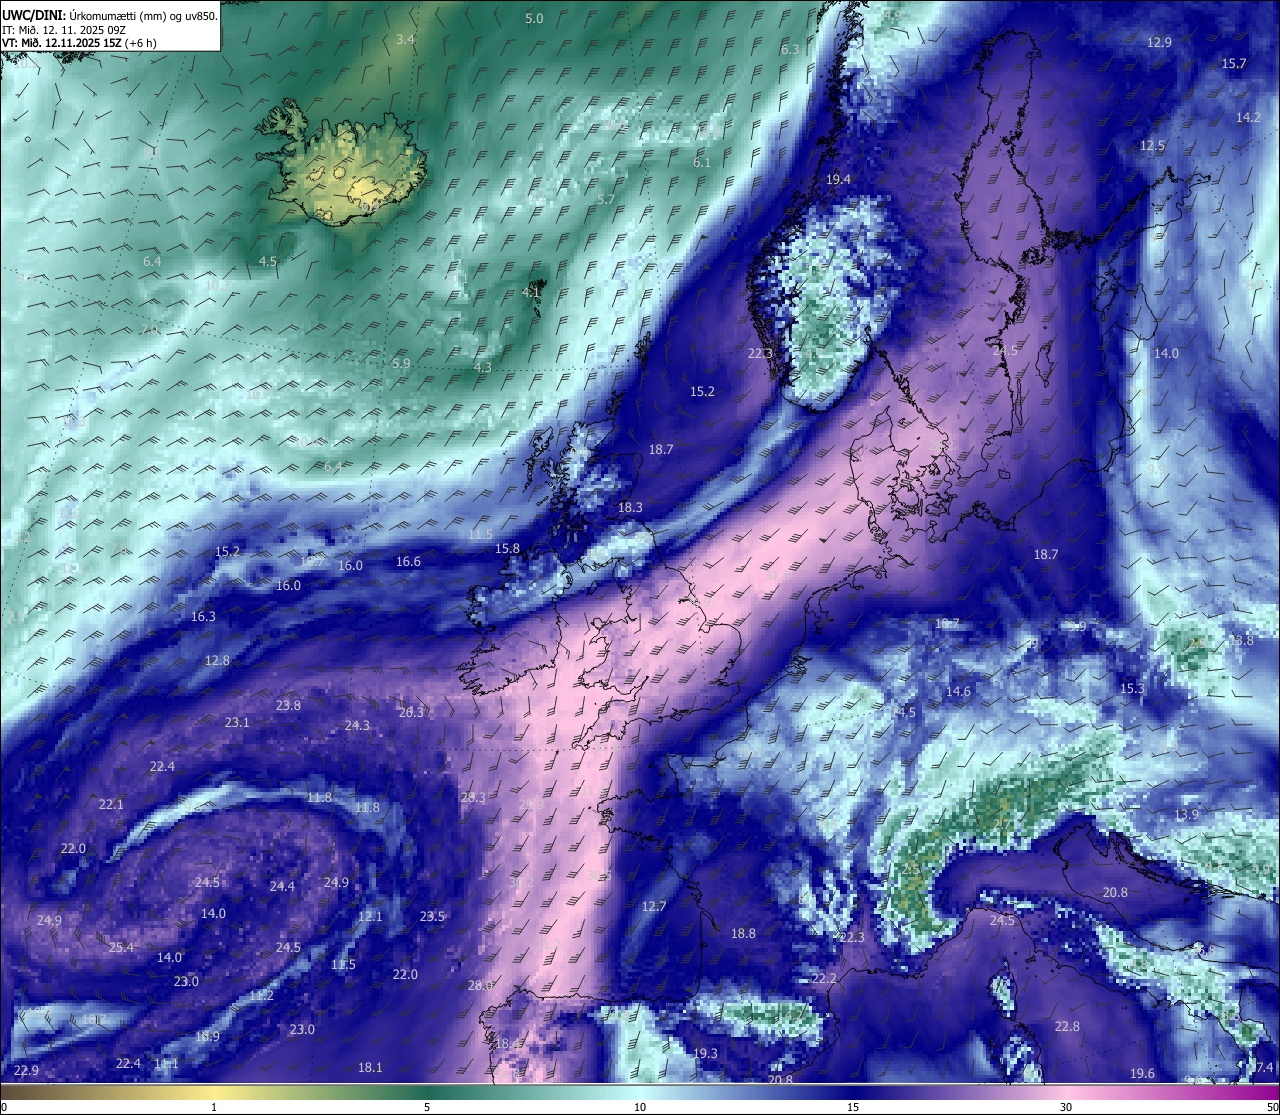Click the 14.6 value label
Viewport: 1280px width, 1115px height.
(x=958, y=692)
